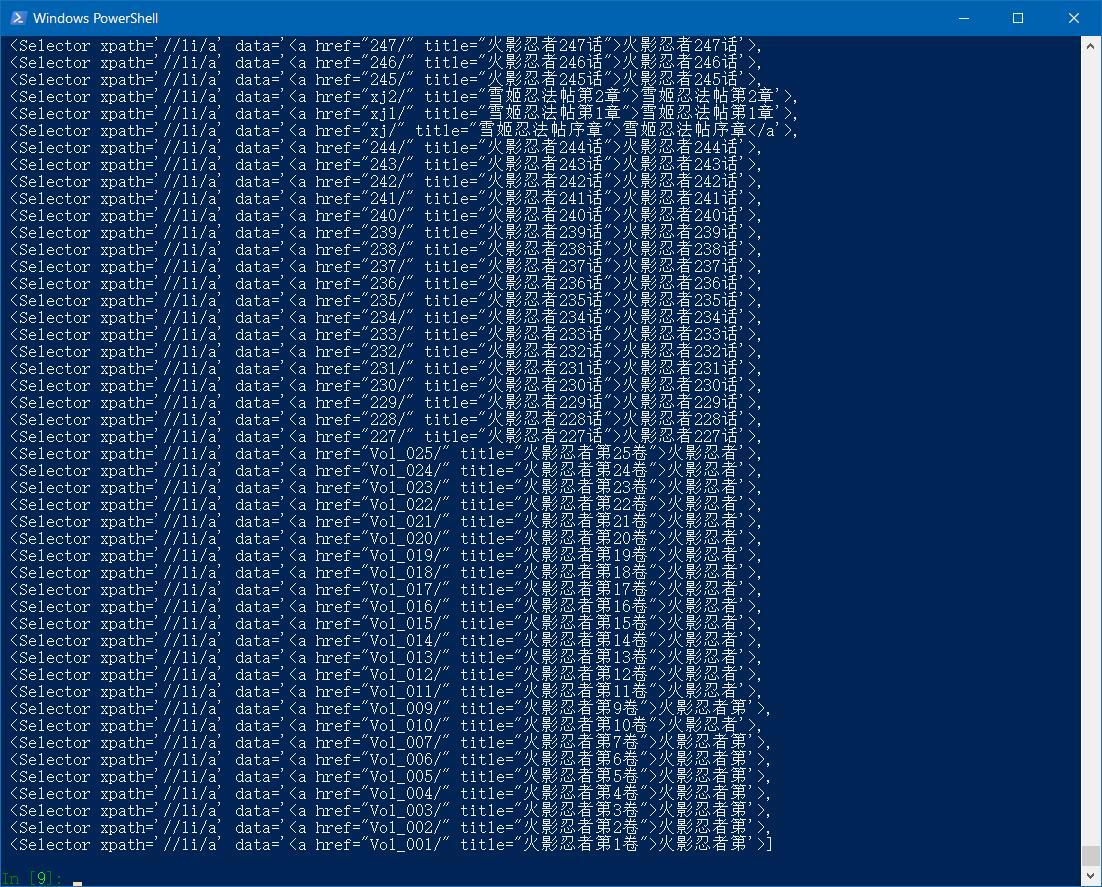
Task: Click the PowerShell icon in title bar
Action: tap(18, 18)
